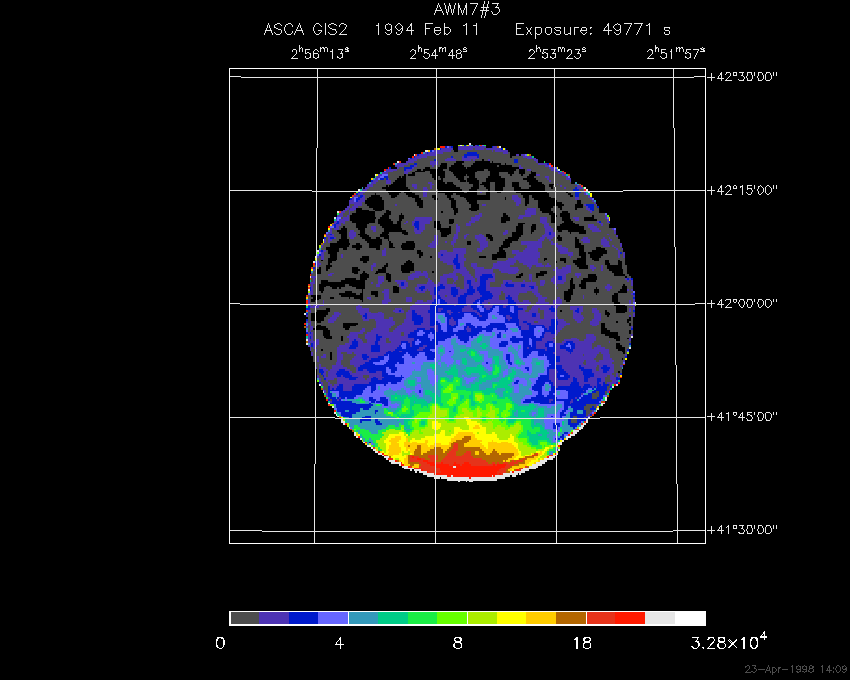
Task: Pick the yellow colorbar swatch
Action: (512, 618)
